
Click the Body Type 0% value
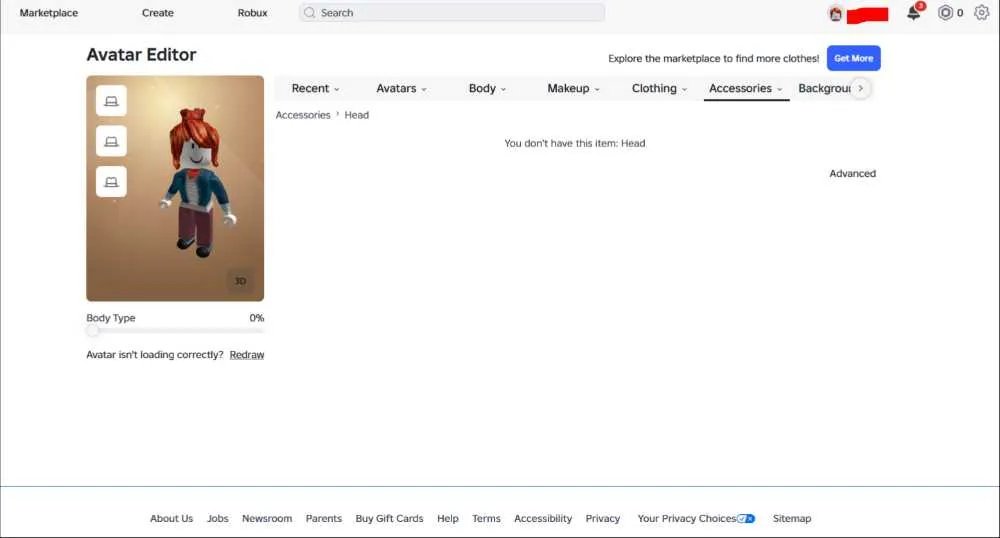[x=256, y=318]
